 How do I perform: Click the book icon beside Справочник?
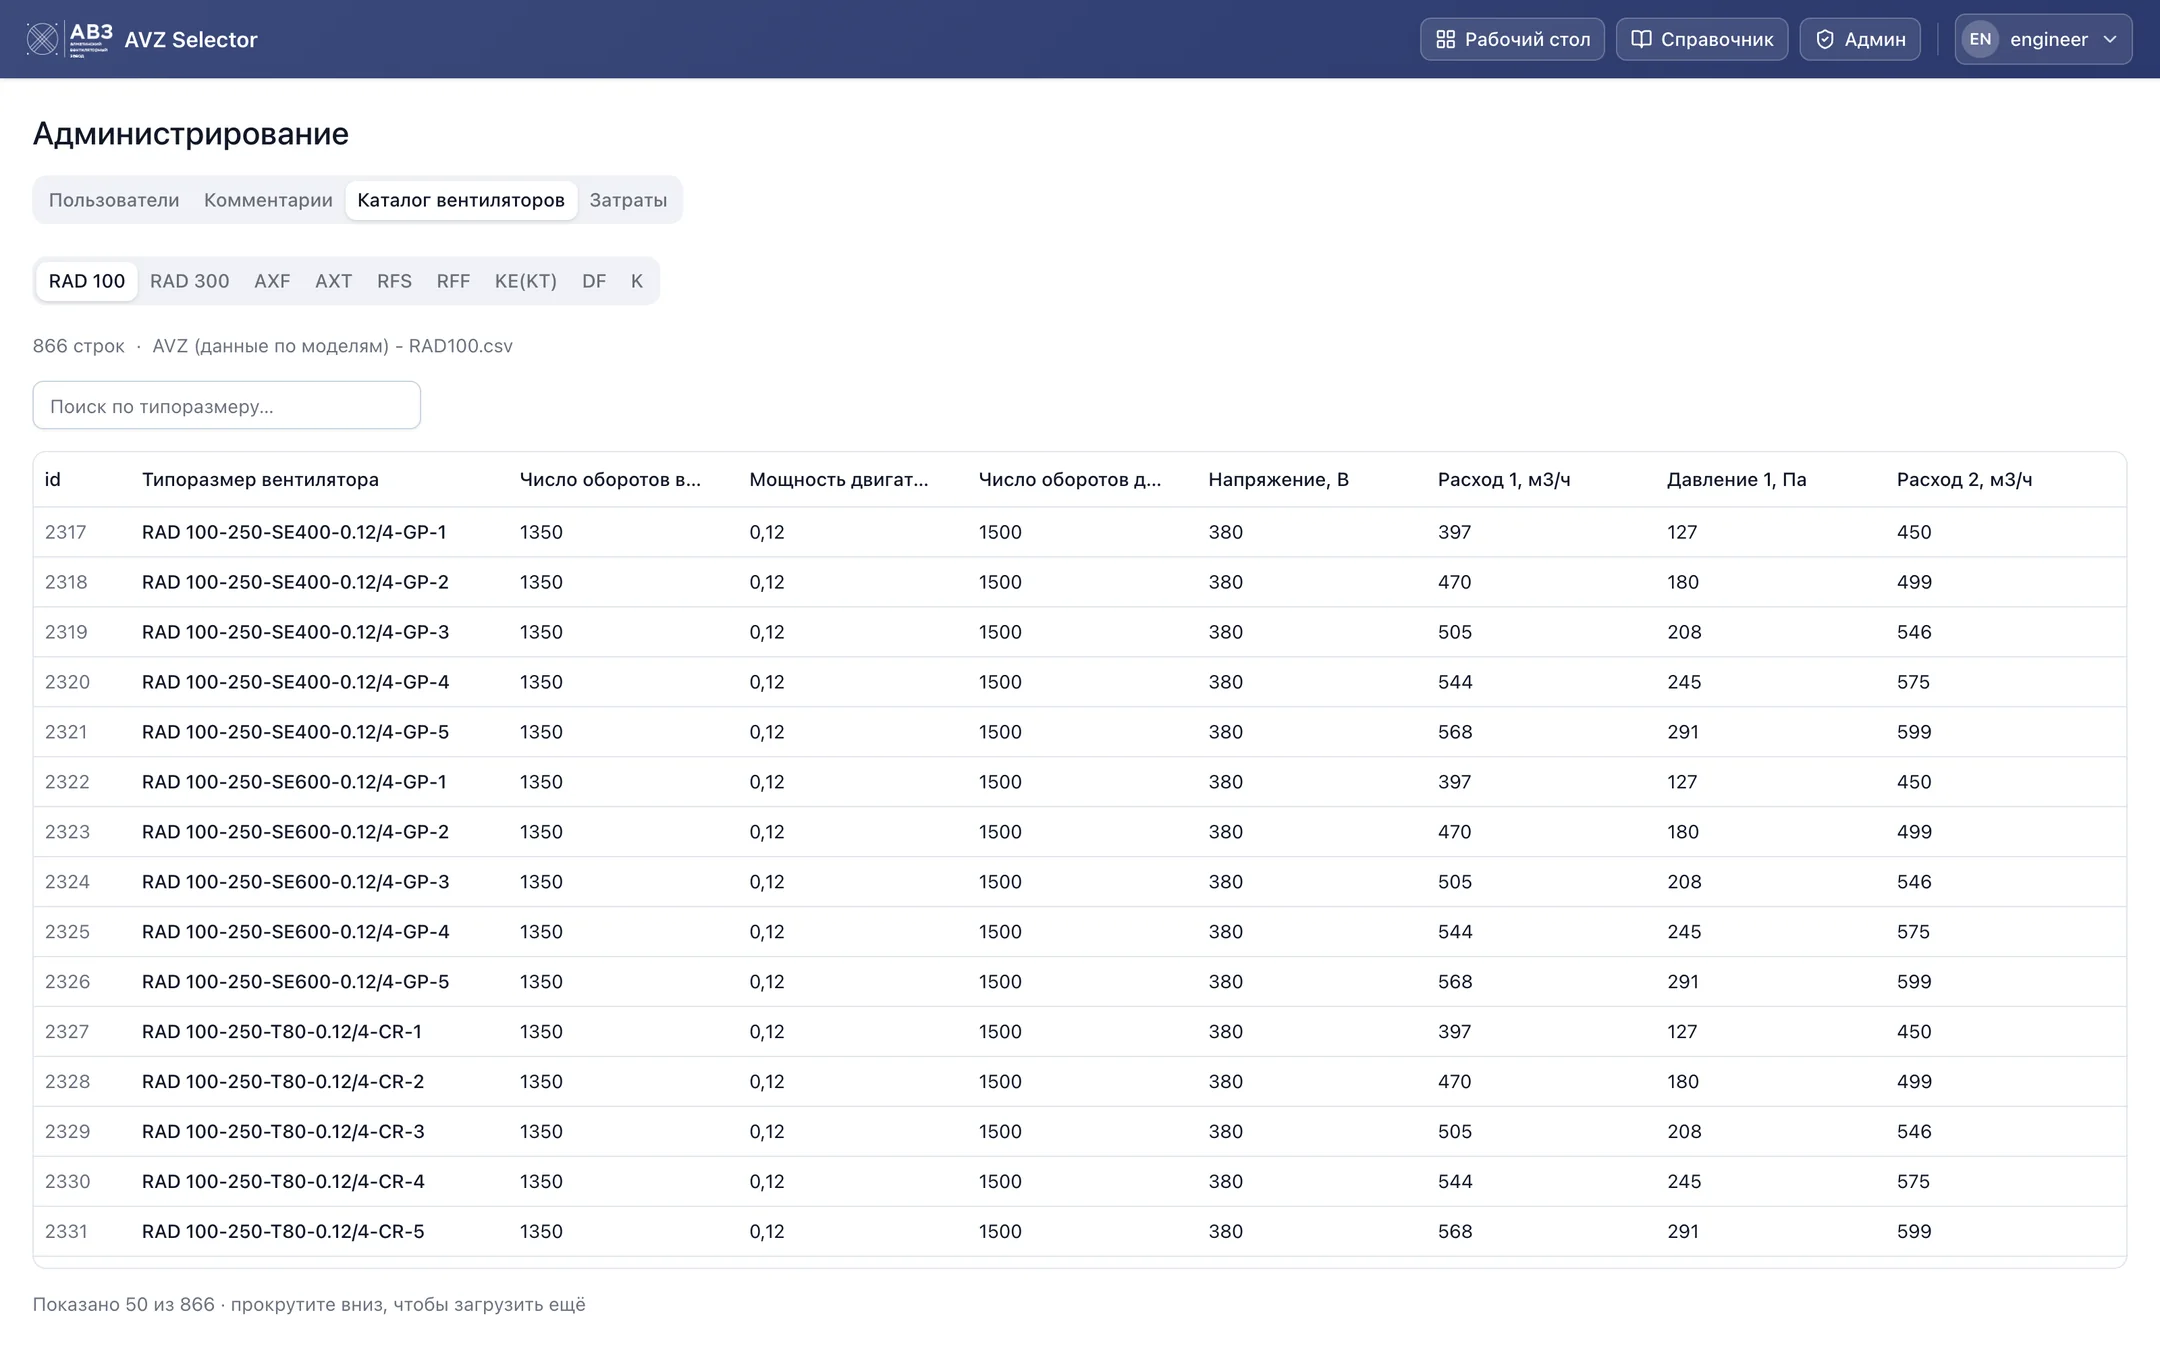click(x=1641, y=39)
